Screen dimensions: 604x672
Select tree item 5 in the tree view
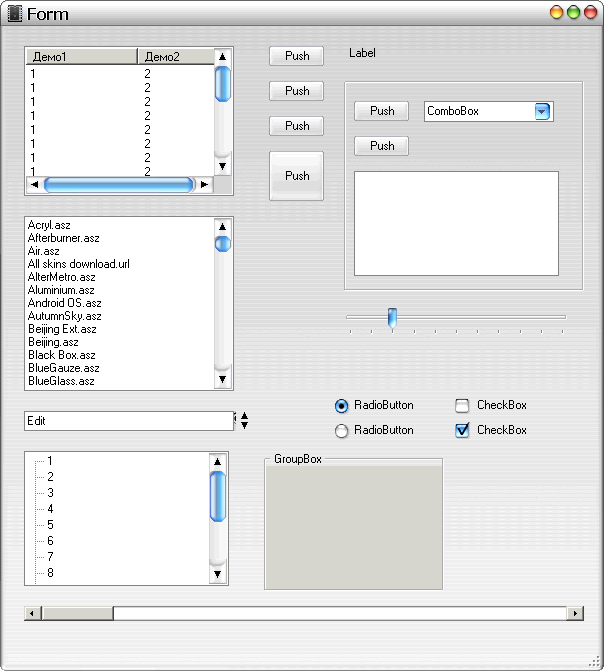tap(50, 525)
